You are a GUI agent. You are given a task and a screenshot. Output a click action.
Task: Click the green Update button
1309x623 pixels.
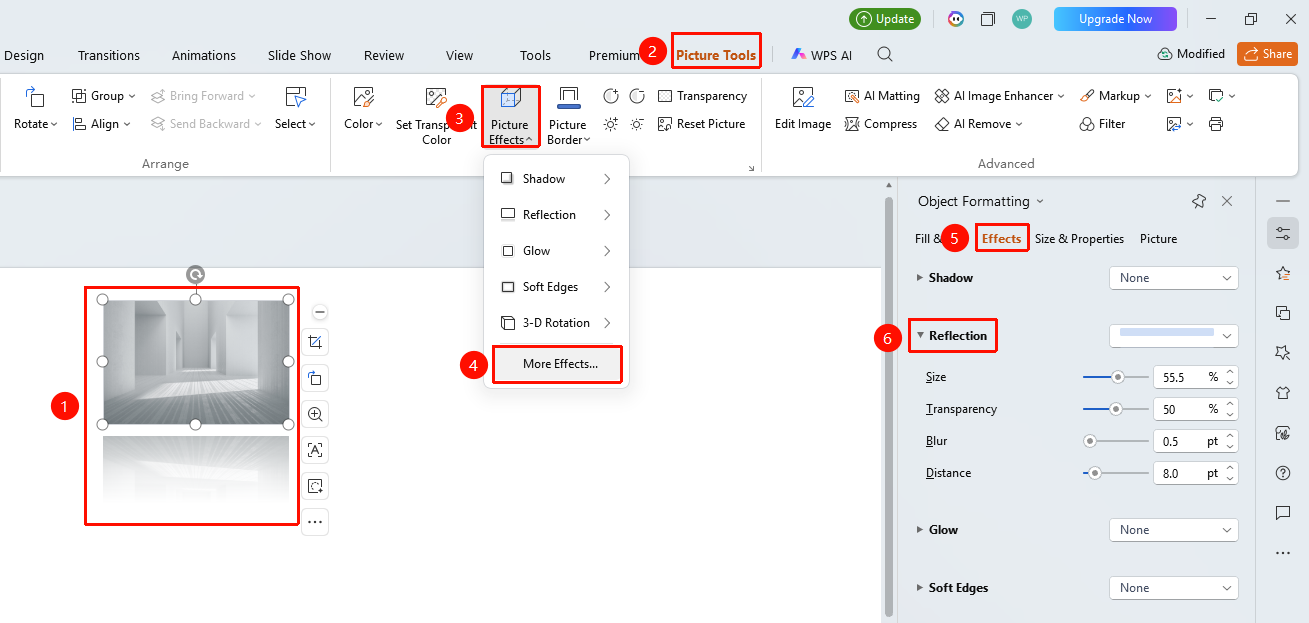885,19
